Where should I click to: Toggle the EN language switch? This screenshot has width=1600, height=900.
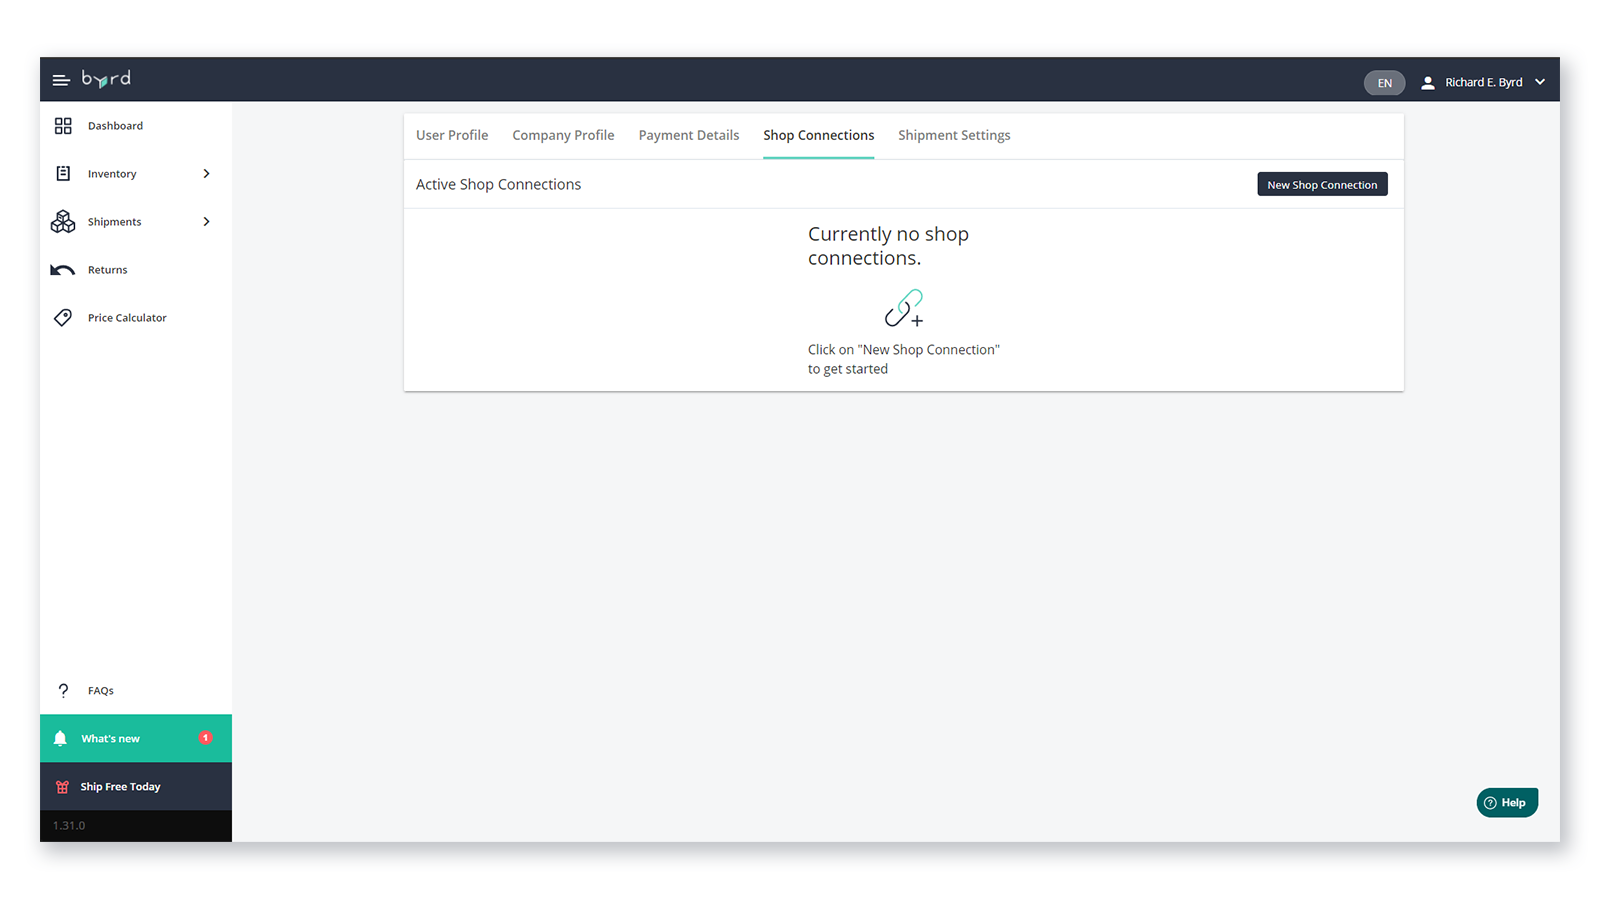coord(1384,83)
